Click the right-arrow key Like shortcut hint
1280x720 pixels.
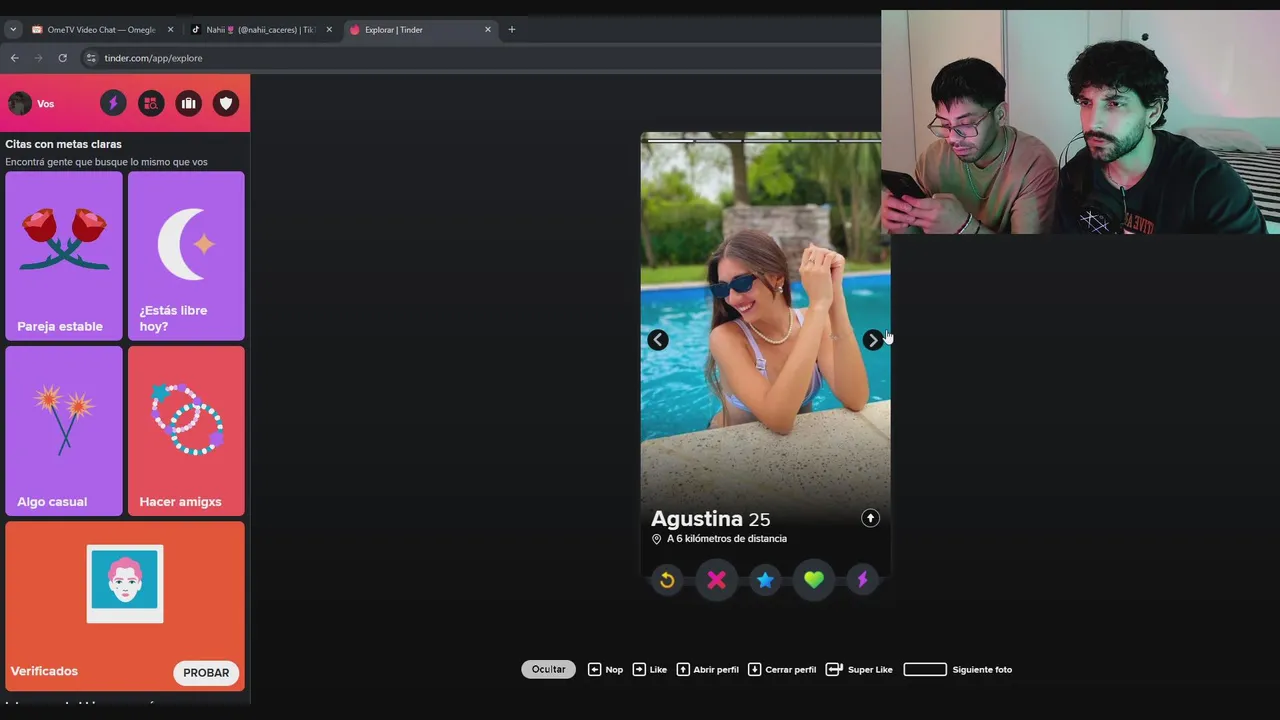point(649,670)
